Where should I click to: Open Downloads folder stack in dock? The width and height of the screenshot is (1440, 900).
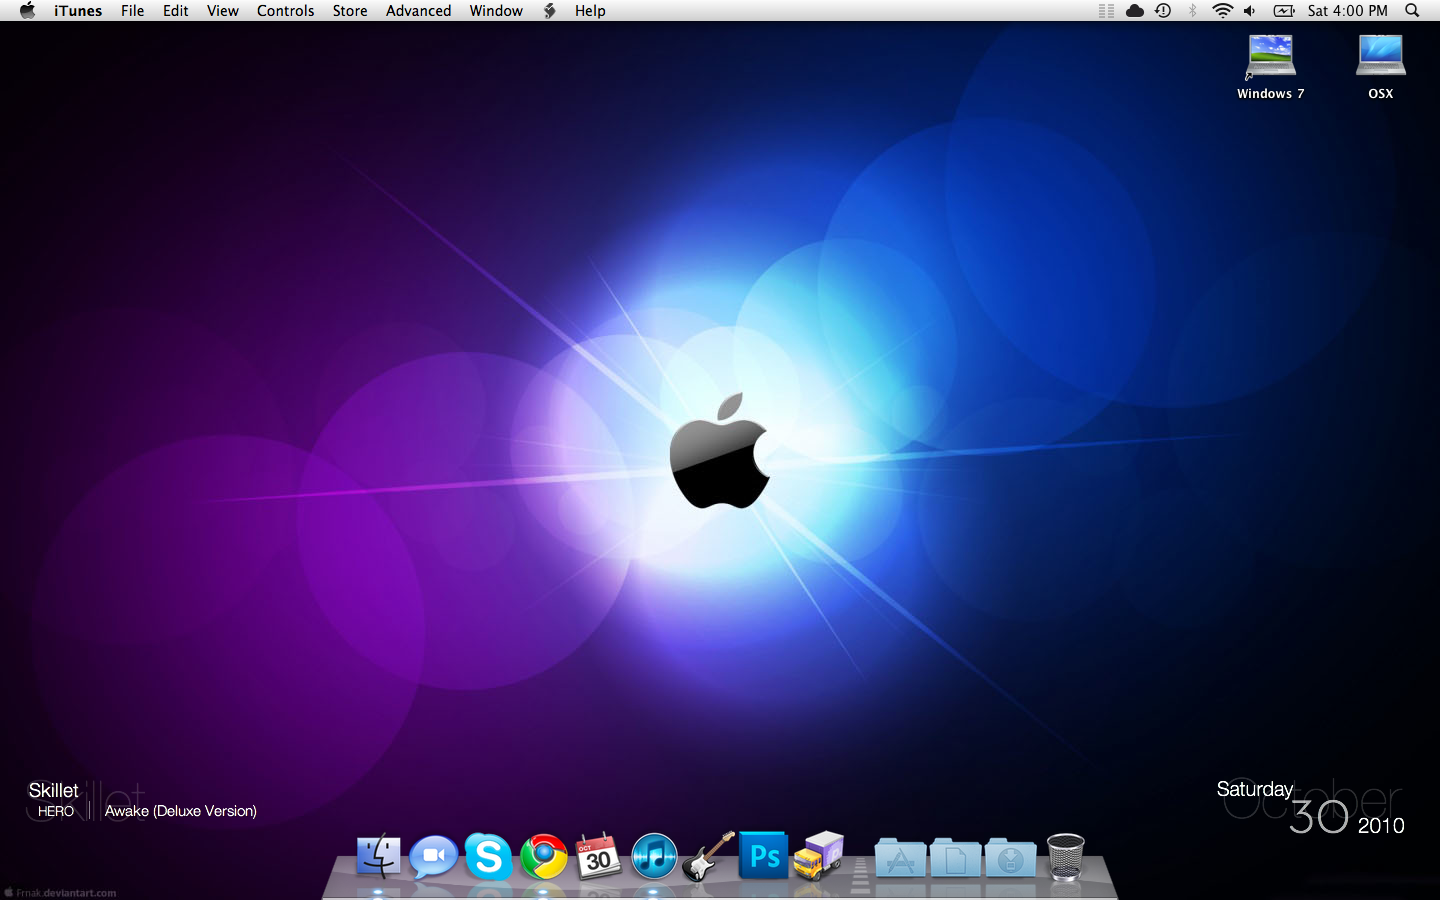point(1010,858)
